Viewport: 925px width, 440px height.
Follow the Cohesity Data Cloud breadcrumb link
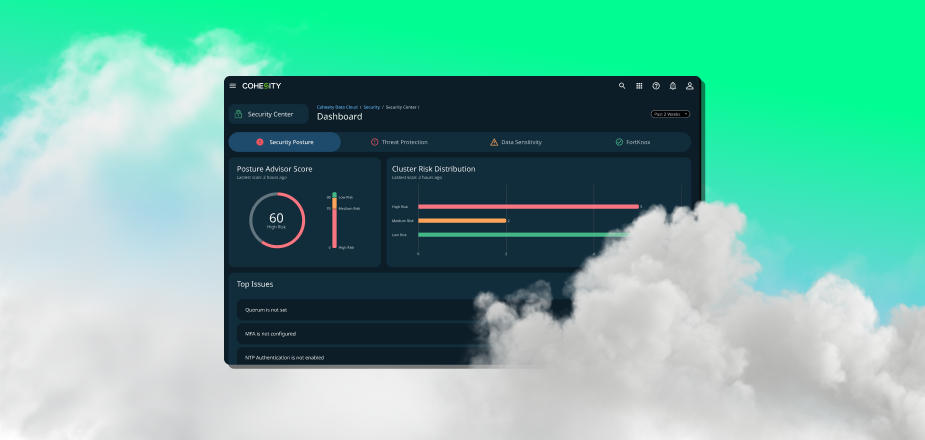click(x=337, y=107)
